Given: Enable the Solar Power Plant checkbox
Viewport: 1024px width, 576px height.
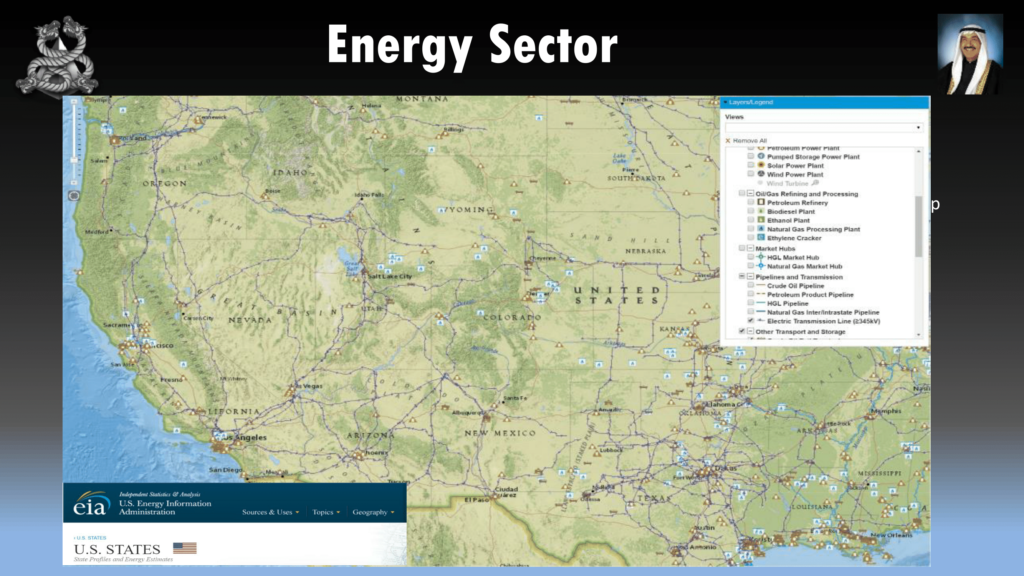Looking at the screenshot, I should coord(751,165).
